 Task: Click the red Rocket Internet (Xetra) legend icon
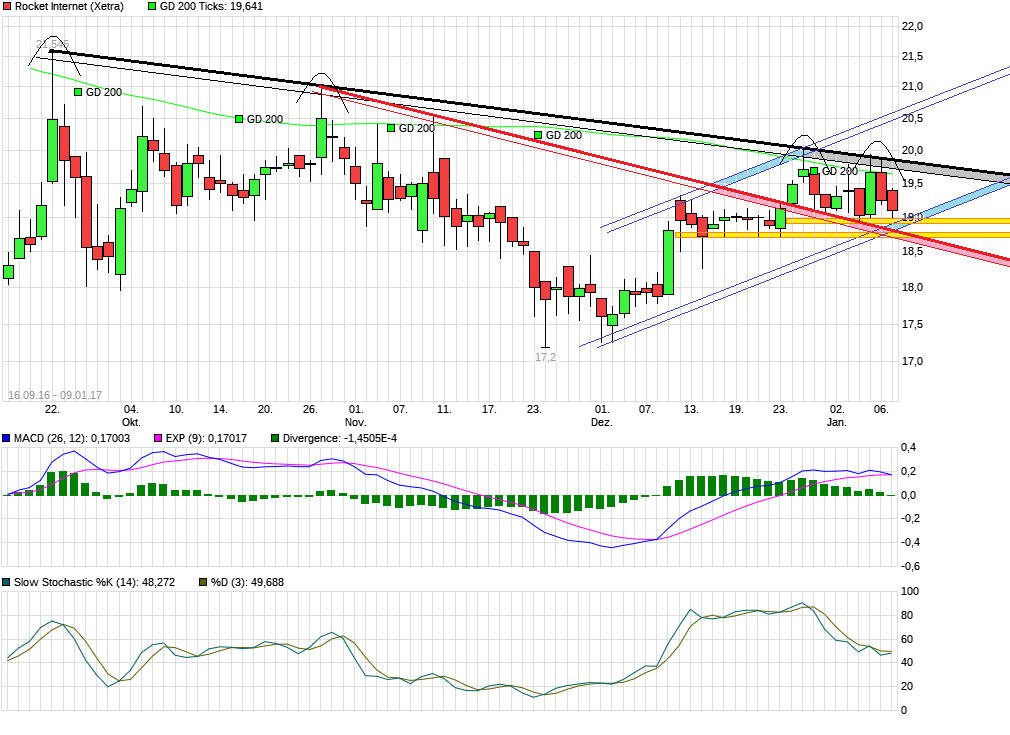8,6
